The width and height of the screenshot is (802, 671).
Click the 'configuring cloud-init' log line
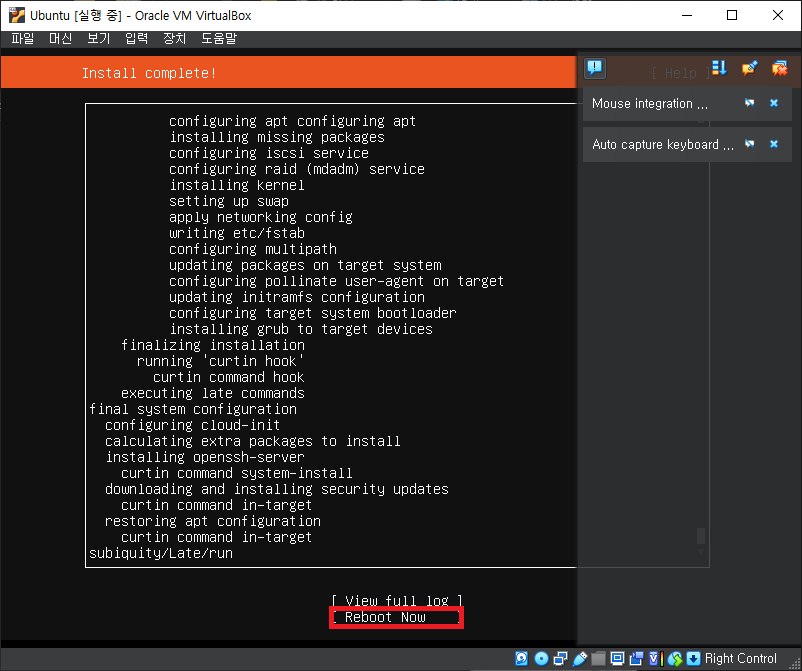point(192,425)
